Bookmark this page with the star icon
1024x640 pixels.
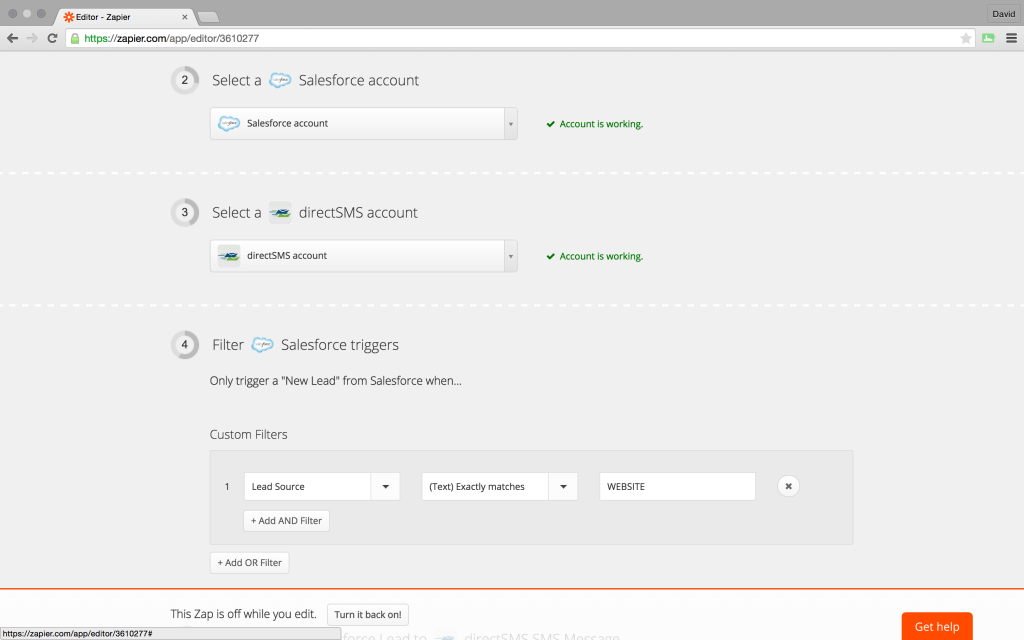pos(965,39)
